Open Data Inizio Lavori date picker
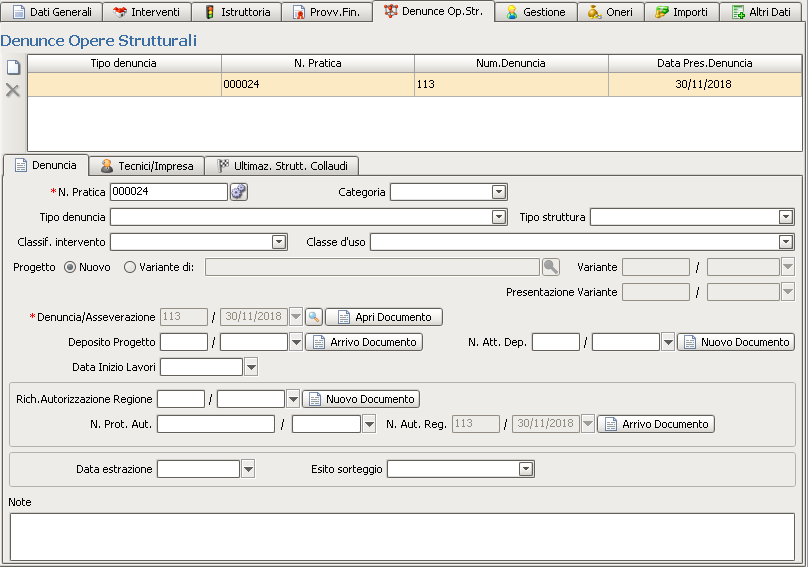The height and width of the screenshot is (567, 808). [250, 367]
